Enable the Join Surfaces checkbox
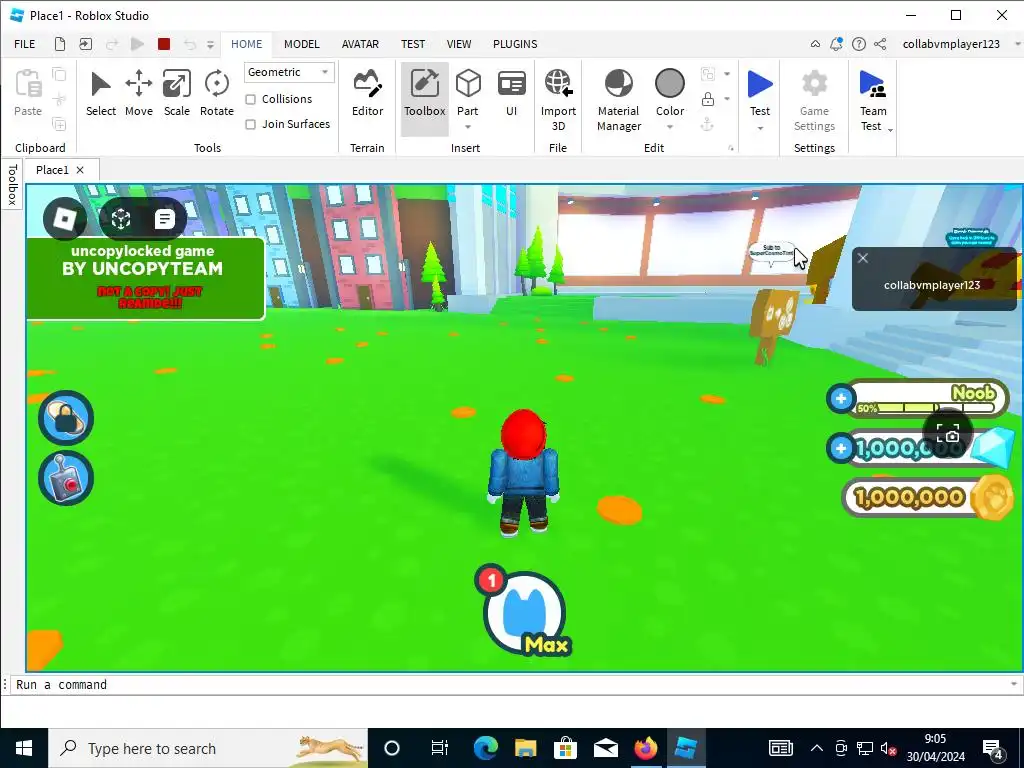The image size is (1024, 768). tap(250, 124)
